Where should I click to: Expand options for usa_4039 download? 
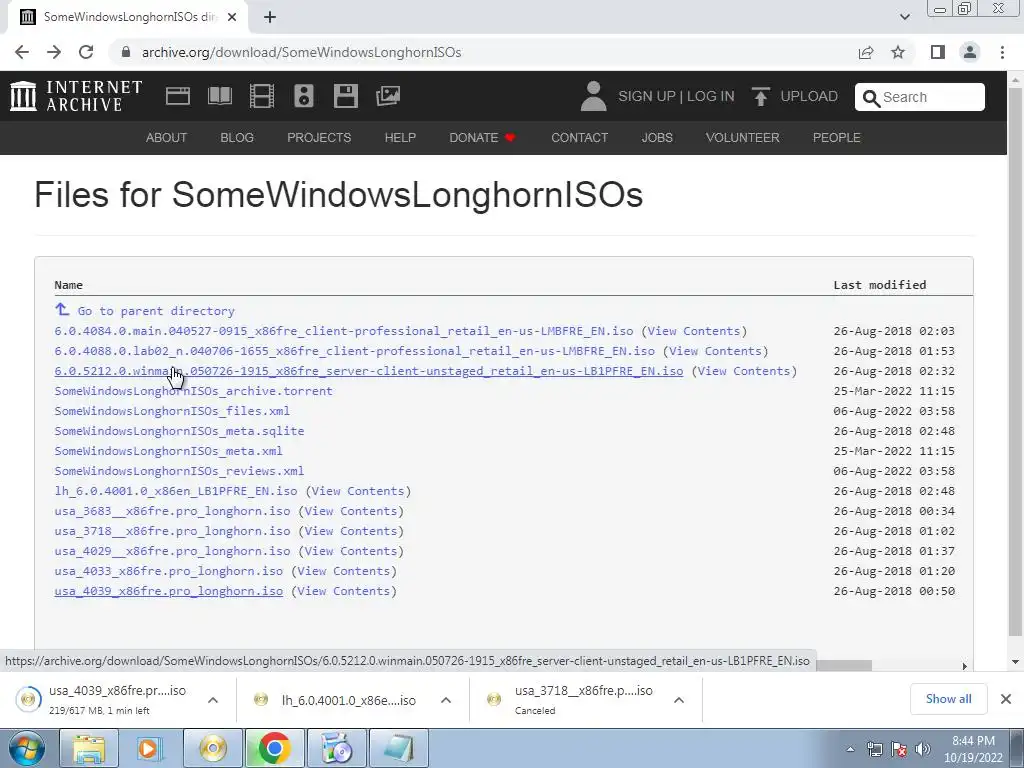click(213, 700)
